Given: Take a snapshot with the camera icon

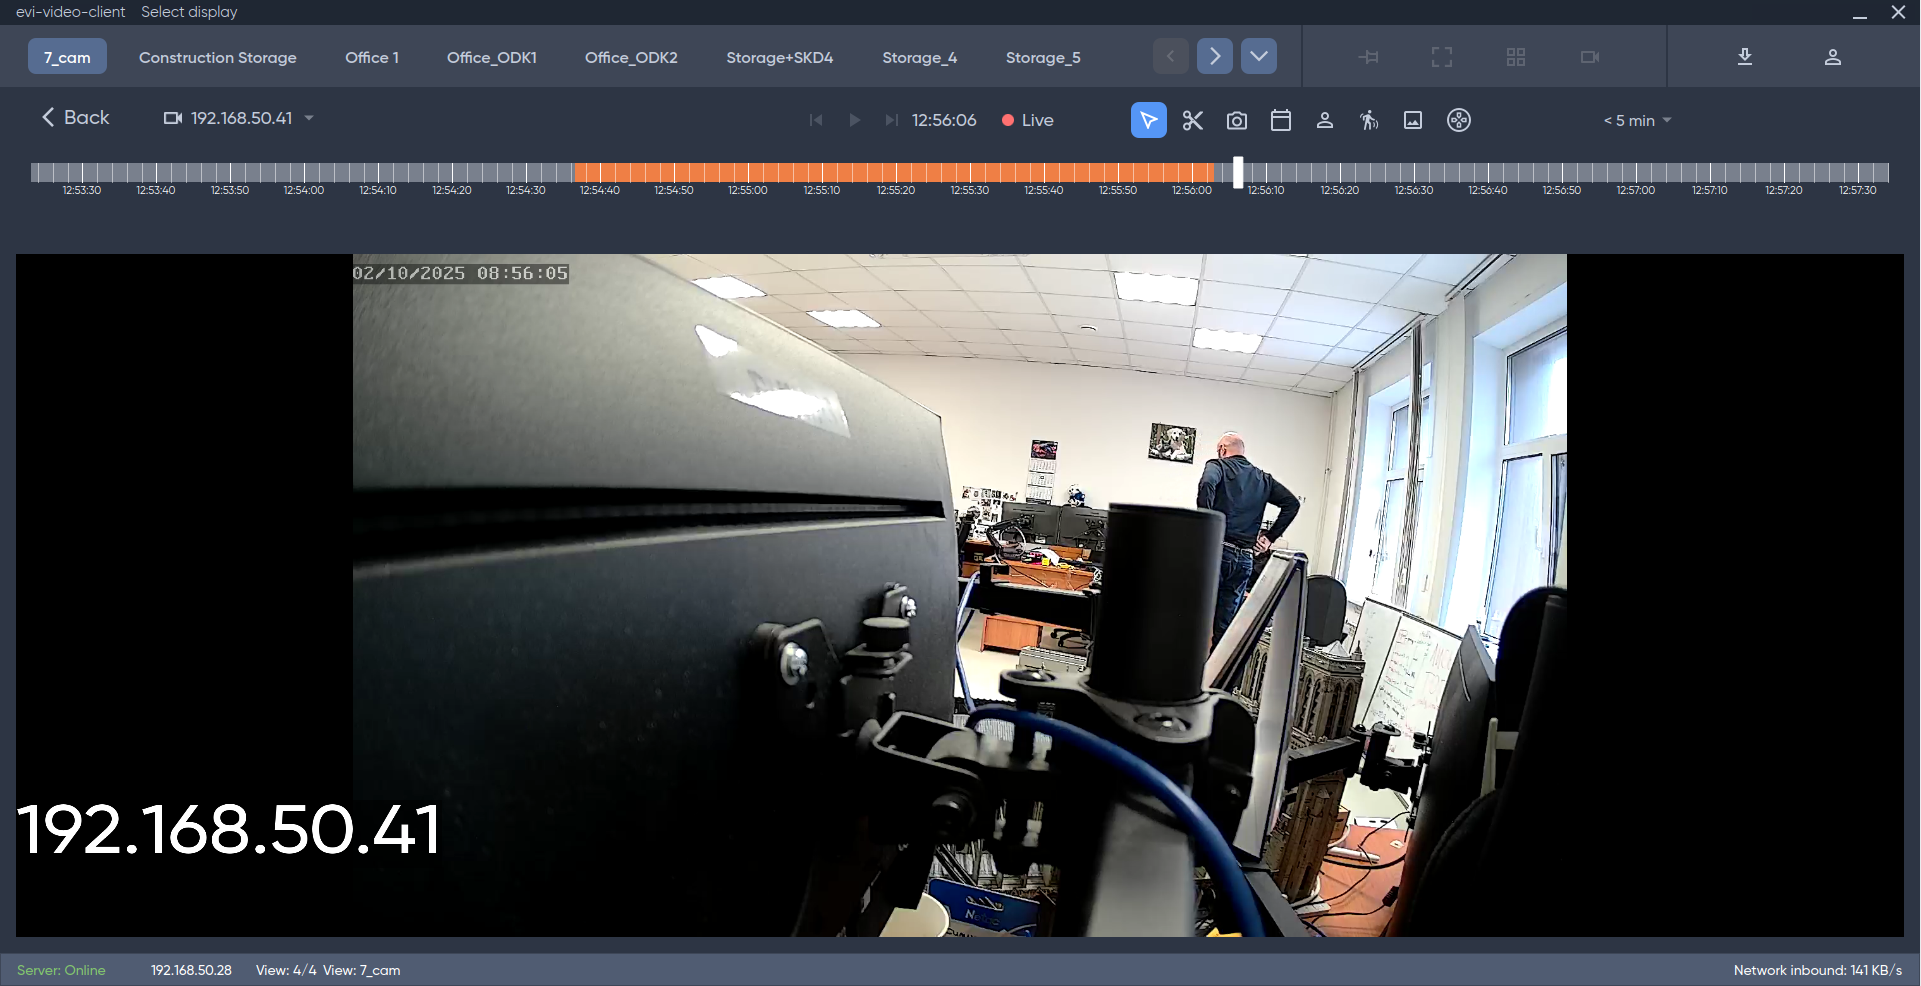Looking at the screenshot, I should click(1237, 120).
